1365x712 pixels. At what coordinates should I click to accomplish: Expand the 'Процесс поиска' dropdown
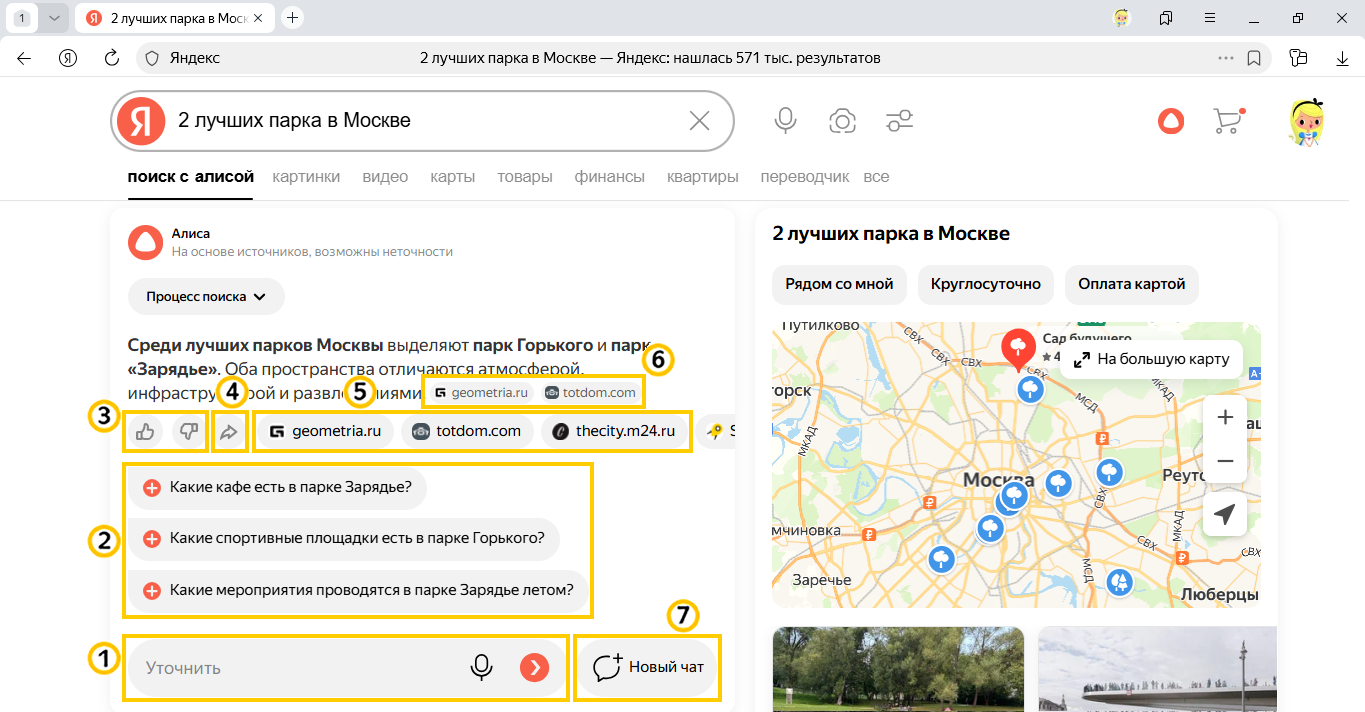pos(206,297)
